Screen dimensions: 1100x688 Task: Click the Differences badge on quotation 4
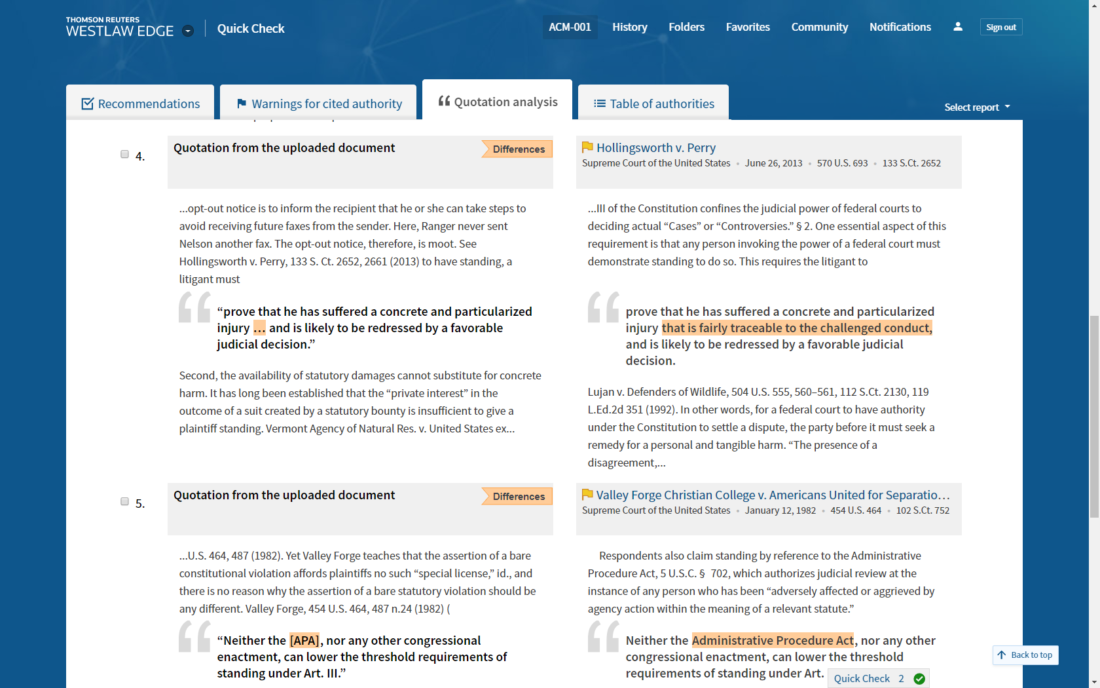(x=518, y=149)
